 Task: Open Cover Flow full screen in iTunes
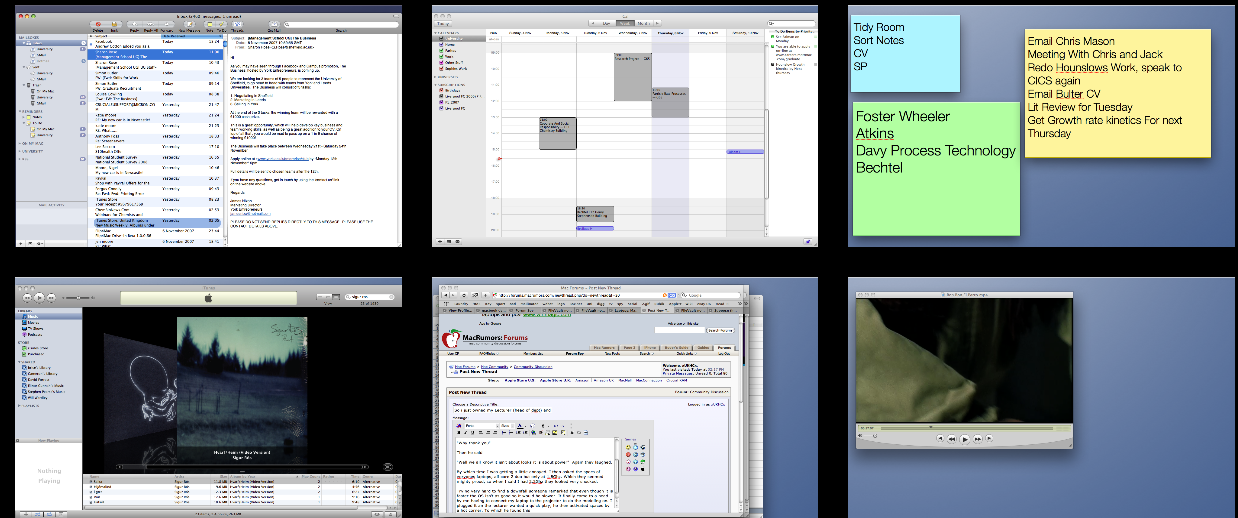pyautogui.click(x=387, y=467)
